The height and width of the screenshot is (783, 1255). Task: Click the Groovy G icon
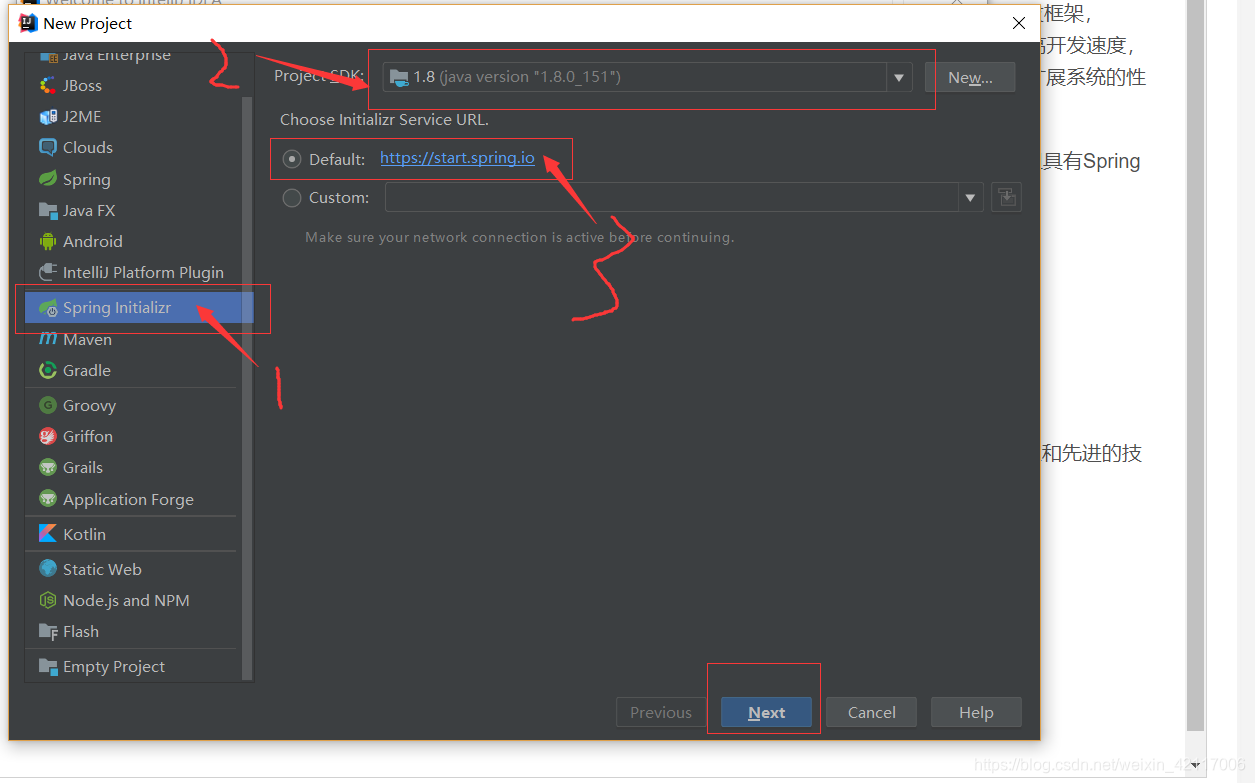coord(48,405)
